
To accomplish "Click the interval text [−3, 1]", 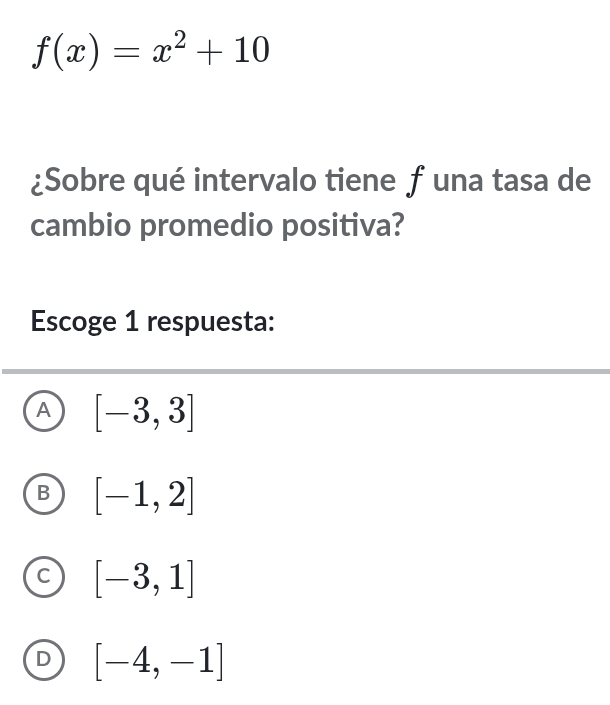I will tap(143, 578).
